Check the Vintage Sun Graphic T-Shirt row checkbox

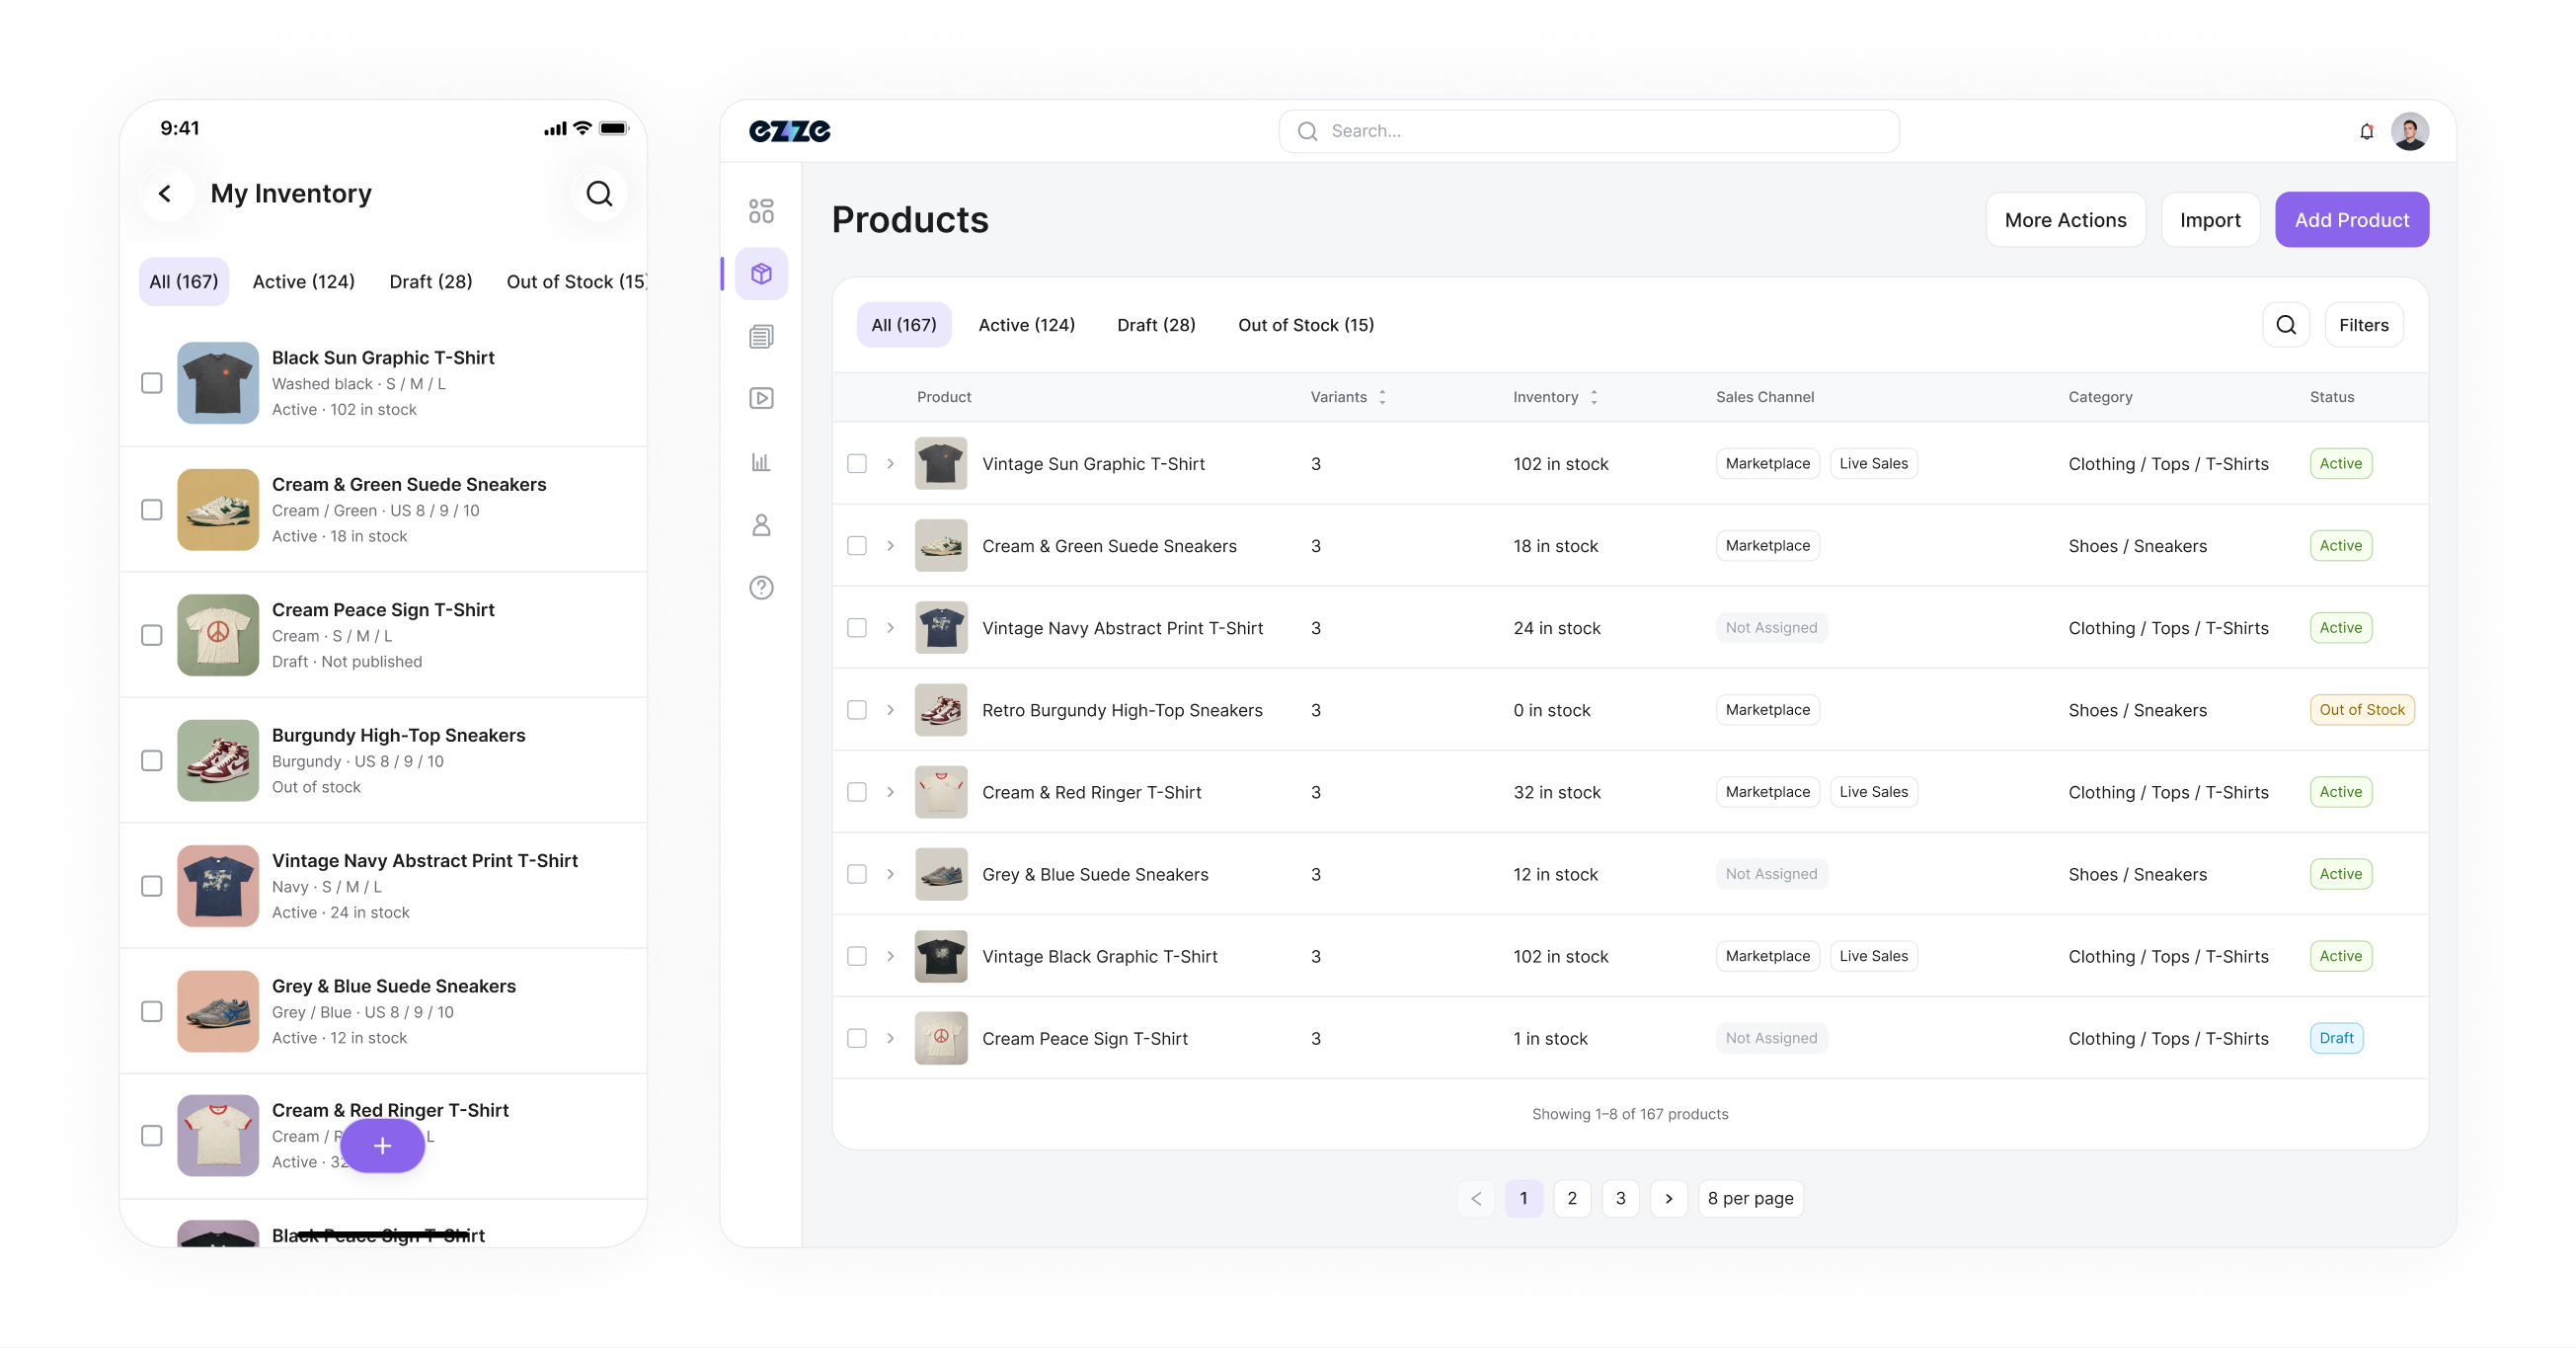coord(857,464)
